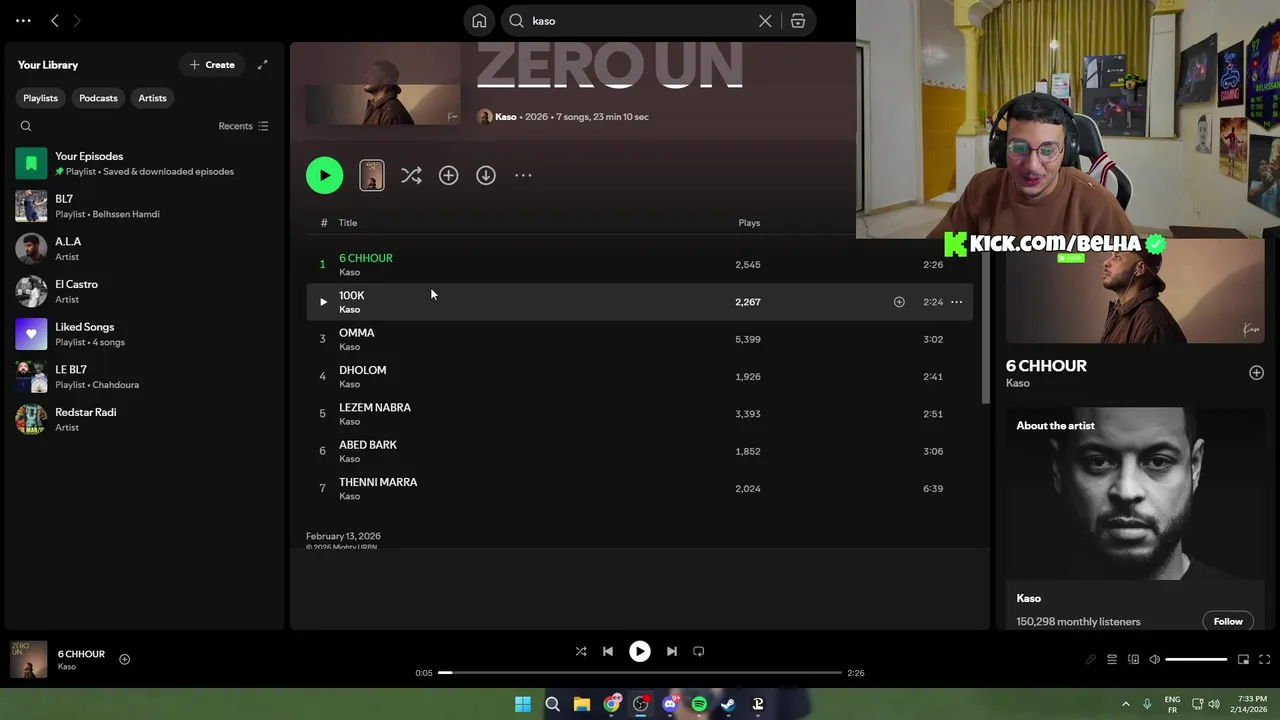Click the album preview thumbnail by play button
The image size is (1280, 720).
click(372, 175)
